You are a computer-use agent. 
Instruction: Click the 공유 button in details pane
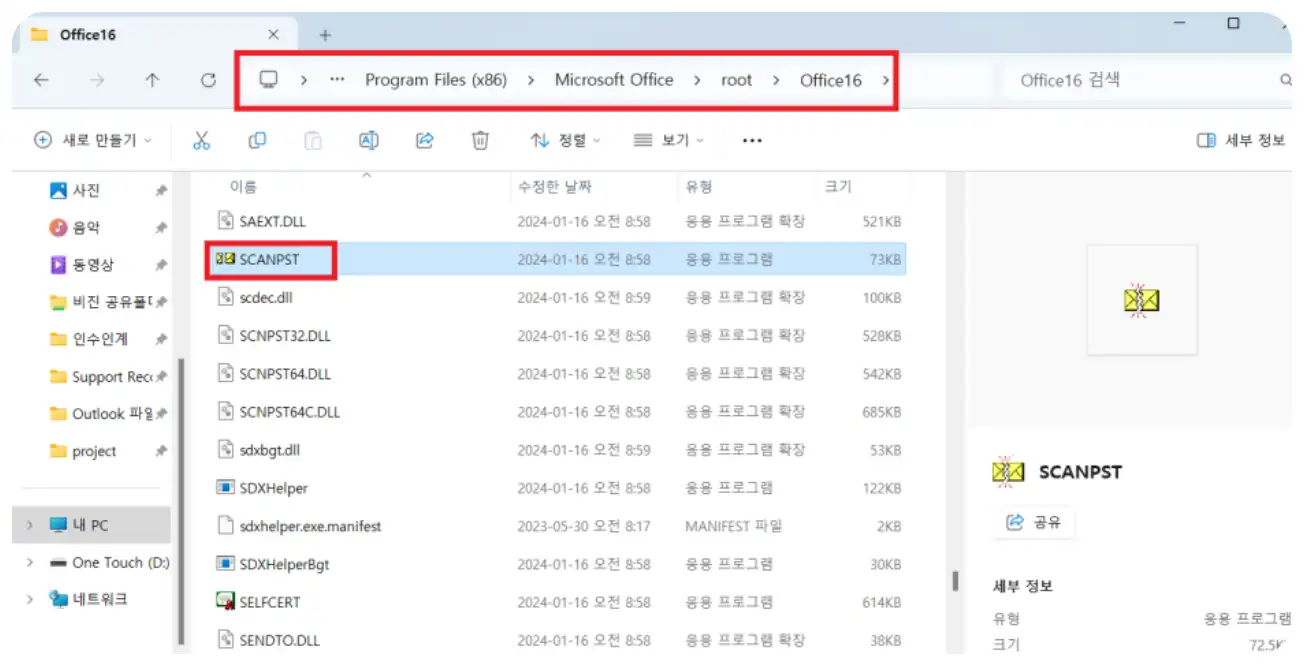pyautogui.click(x=1034, y=522)
